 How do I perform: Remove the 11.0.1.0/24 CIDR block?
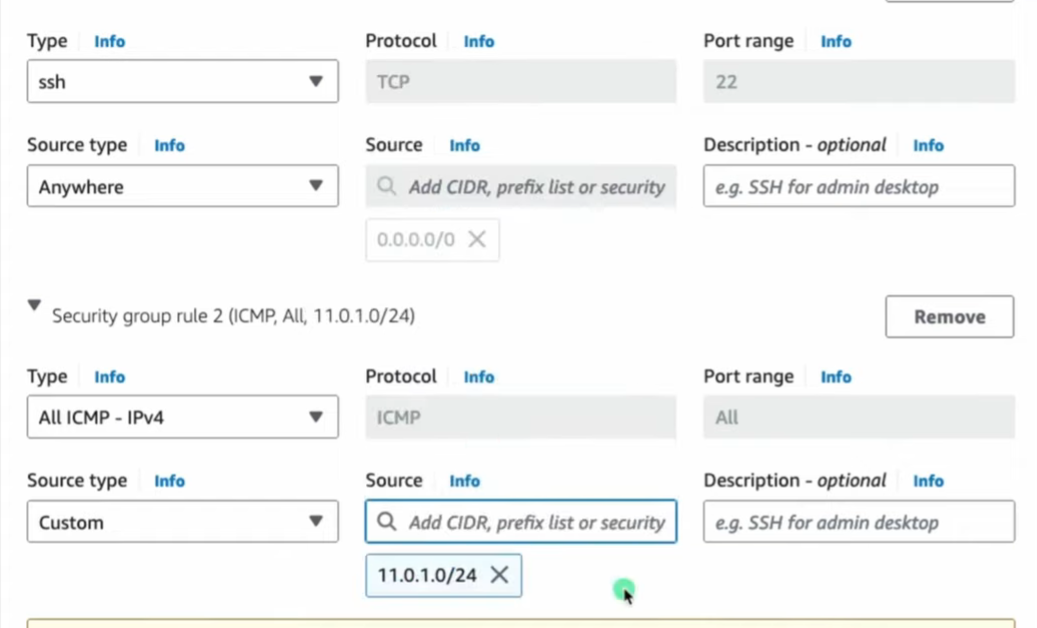coord(499,575)
